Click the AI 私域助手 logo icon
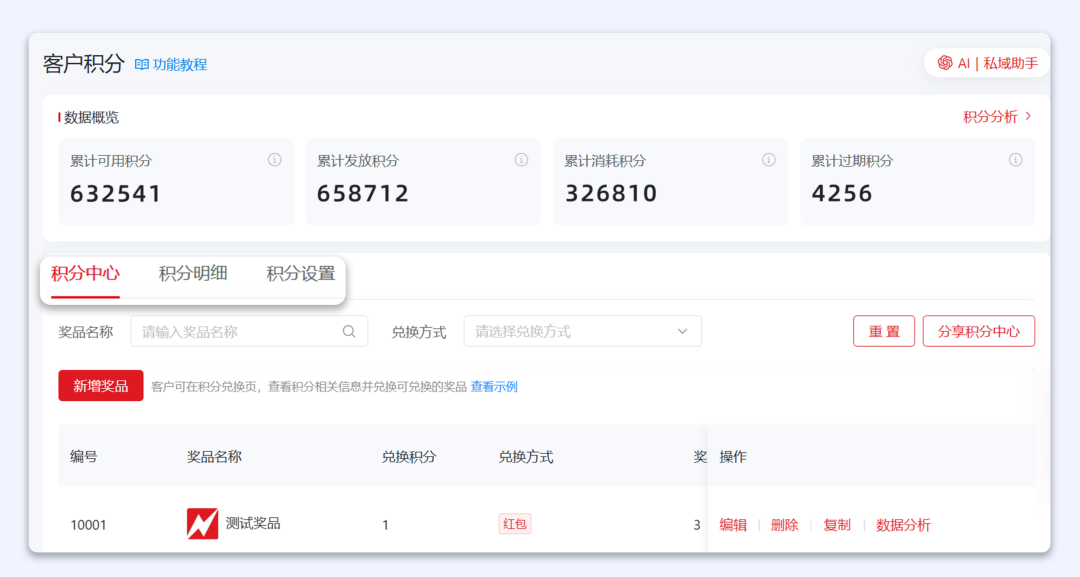 (944, 63)
